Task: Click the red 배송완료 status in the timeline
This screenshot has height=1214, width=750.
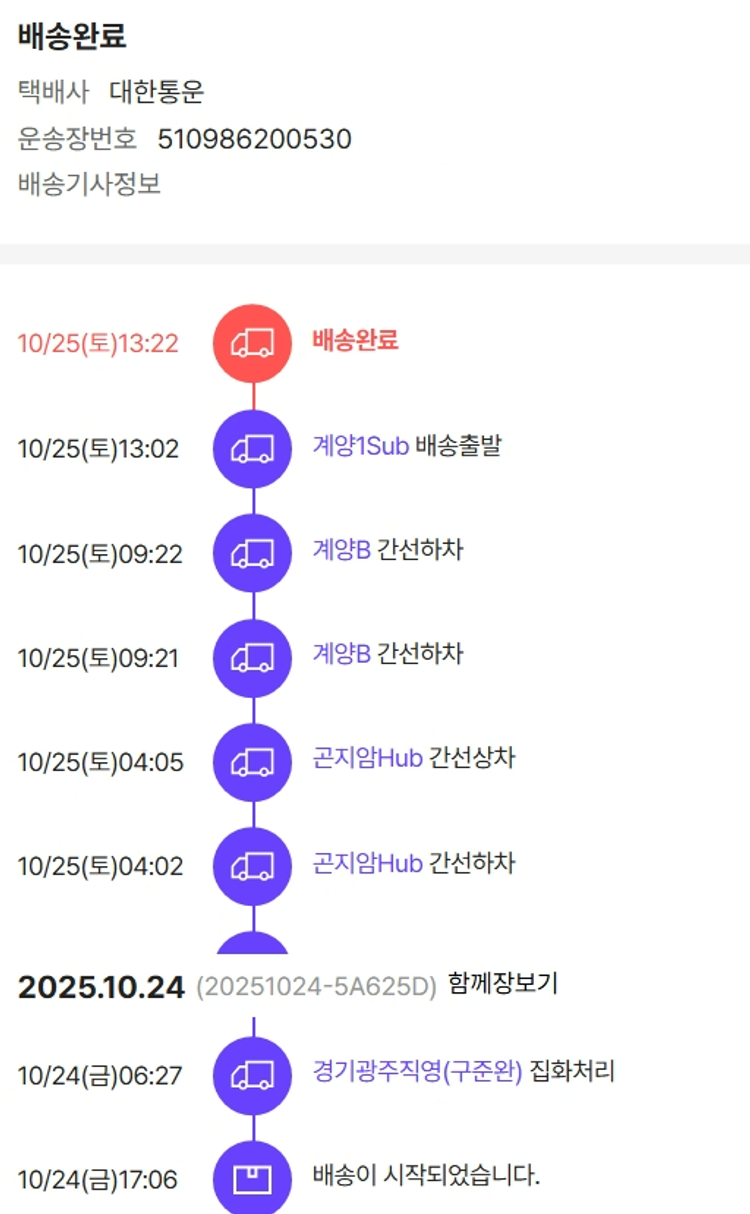Action: pyautogui.click(x=355, y=340)
